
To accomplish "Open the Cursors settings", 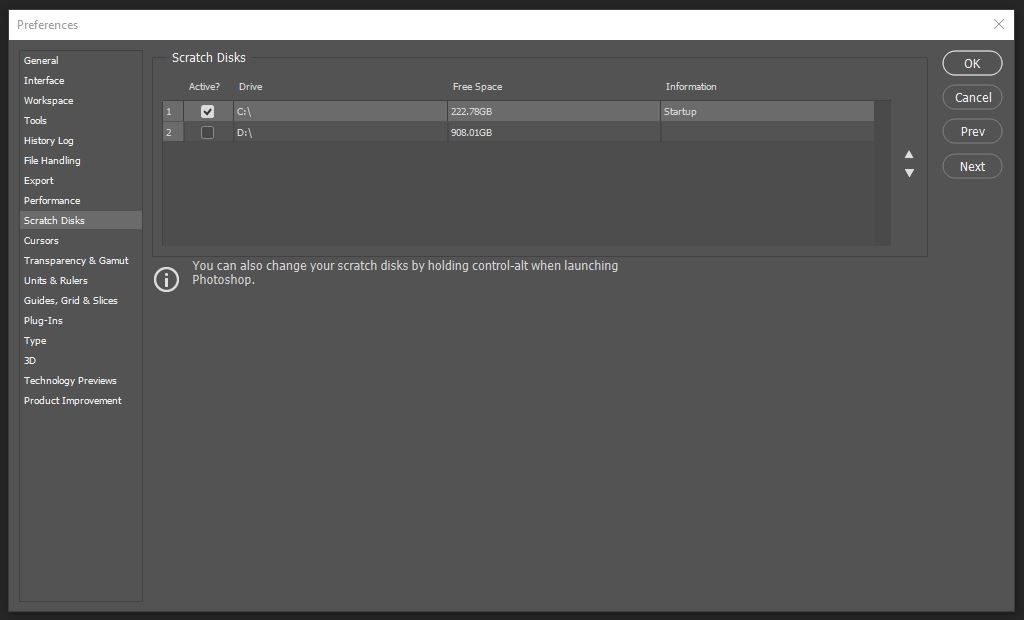I will [x=41, y=240].
